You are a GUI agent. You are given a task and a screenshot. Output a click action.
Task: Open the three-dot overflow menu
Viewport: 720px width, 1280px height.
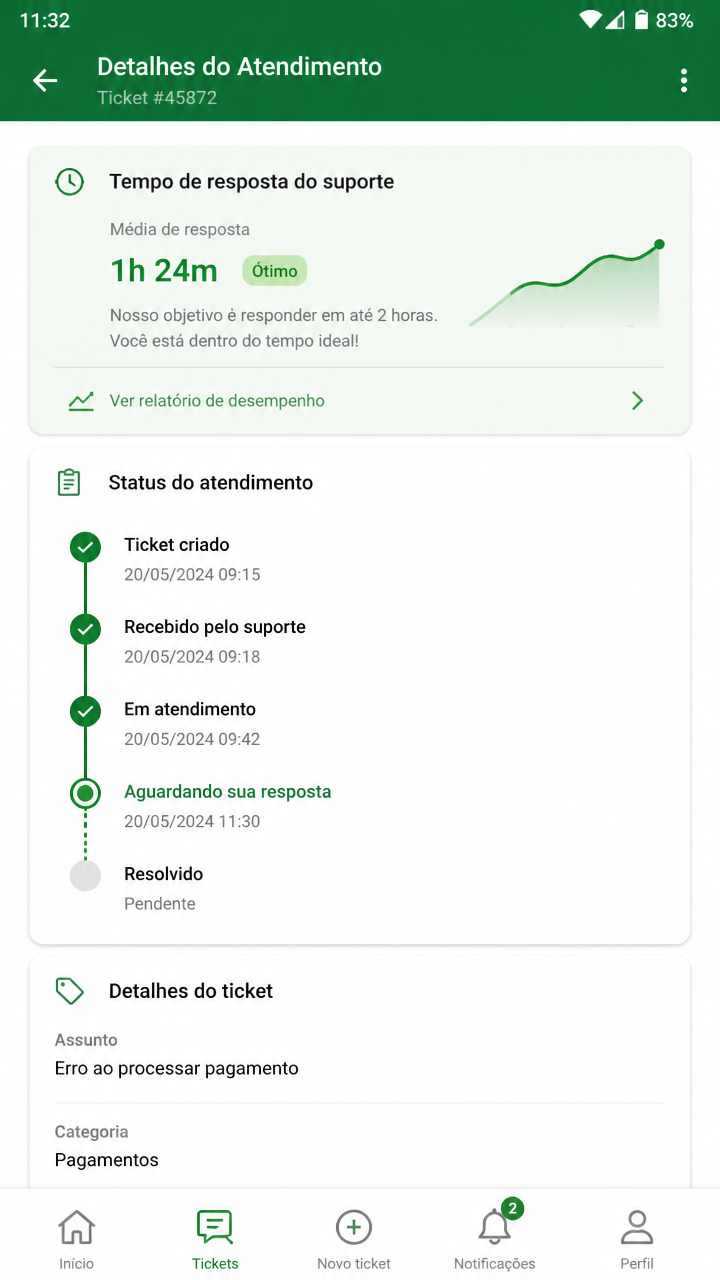pyautogui.click(x=684, y=81)
